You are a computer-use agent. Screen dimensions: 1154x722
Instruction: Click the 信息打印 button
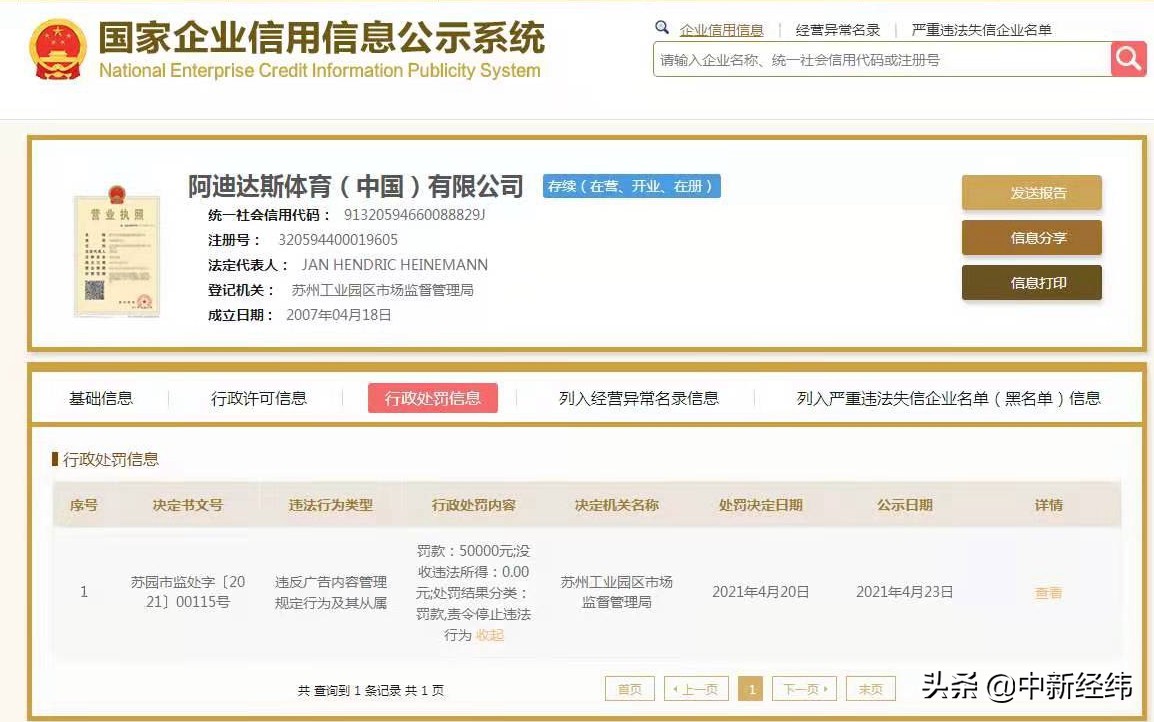pyautogui.click(x=1031, y=283)
